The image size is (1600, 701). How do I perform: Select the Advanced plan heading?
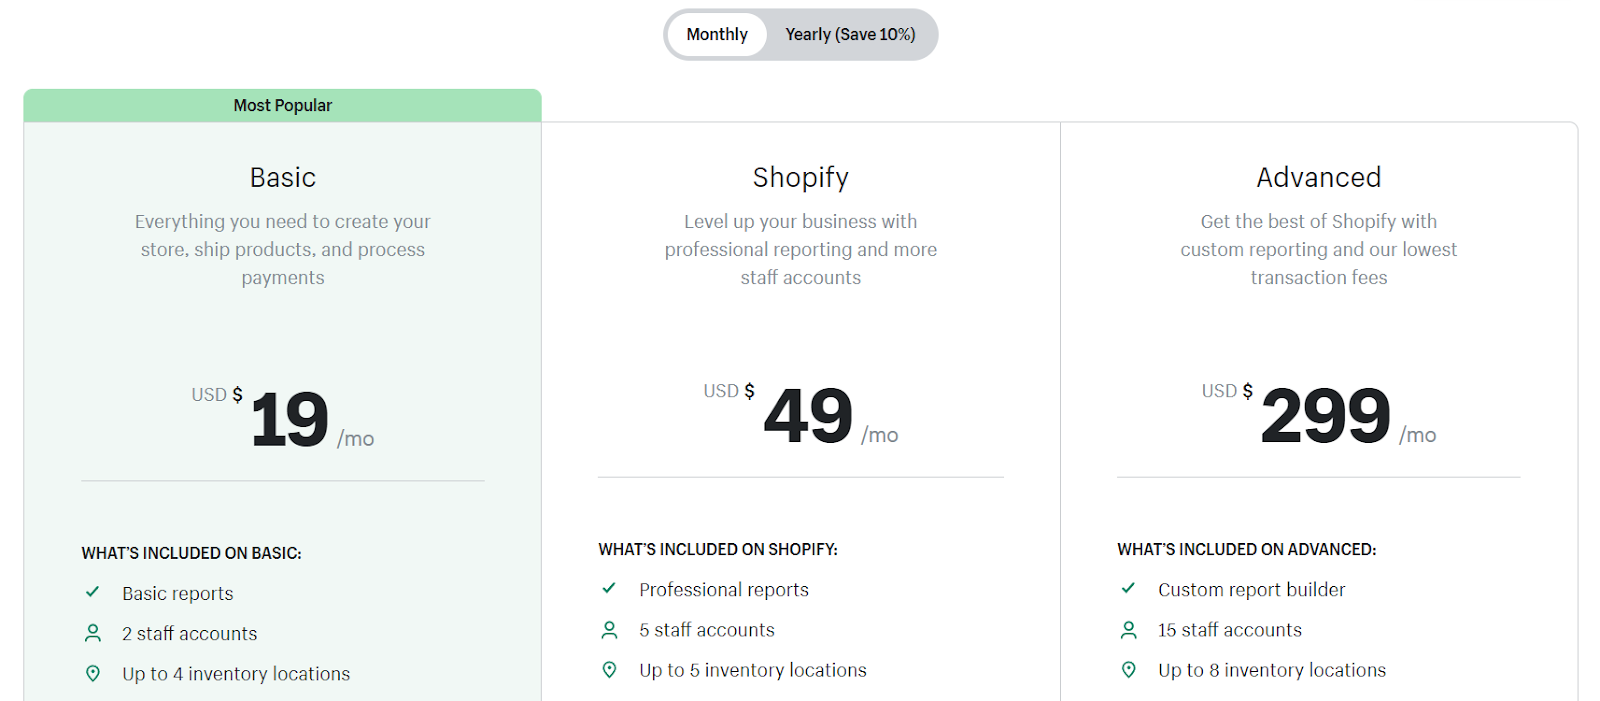pos(1319,178)
